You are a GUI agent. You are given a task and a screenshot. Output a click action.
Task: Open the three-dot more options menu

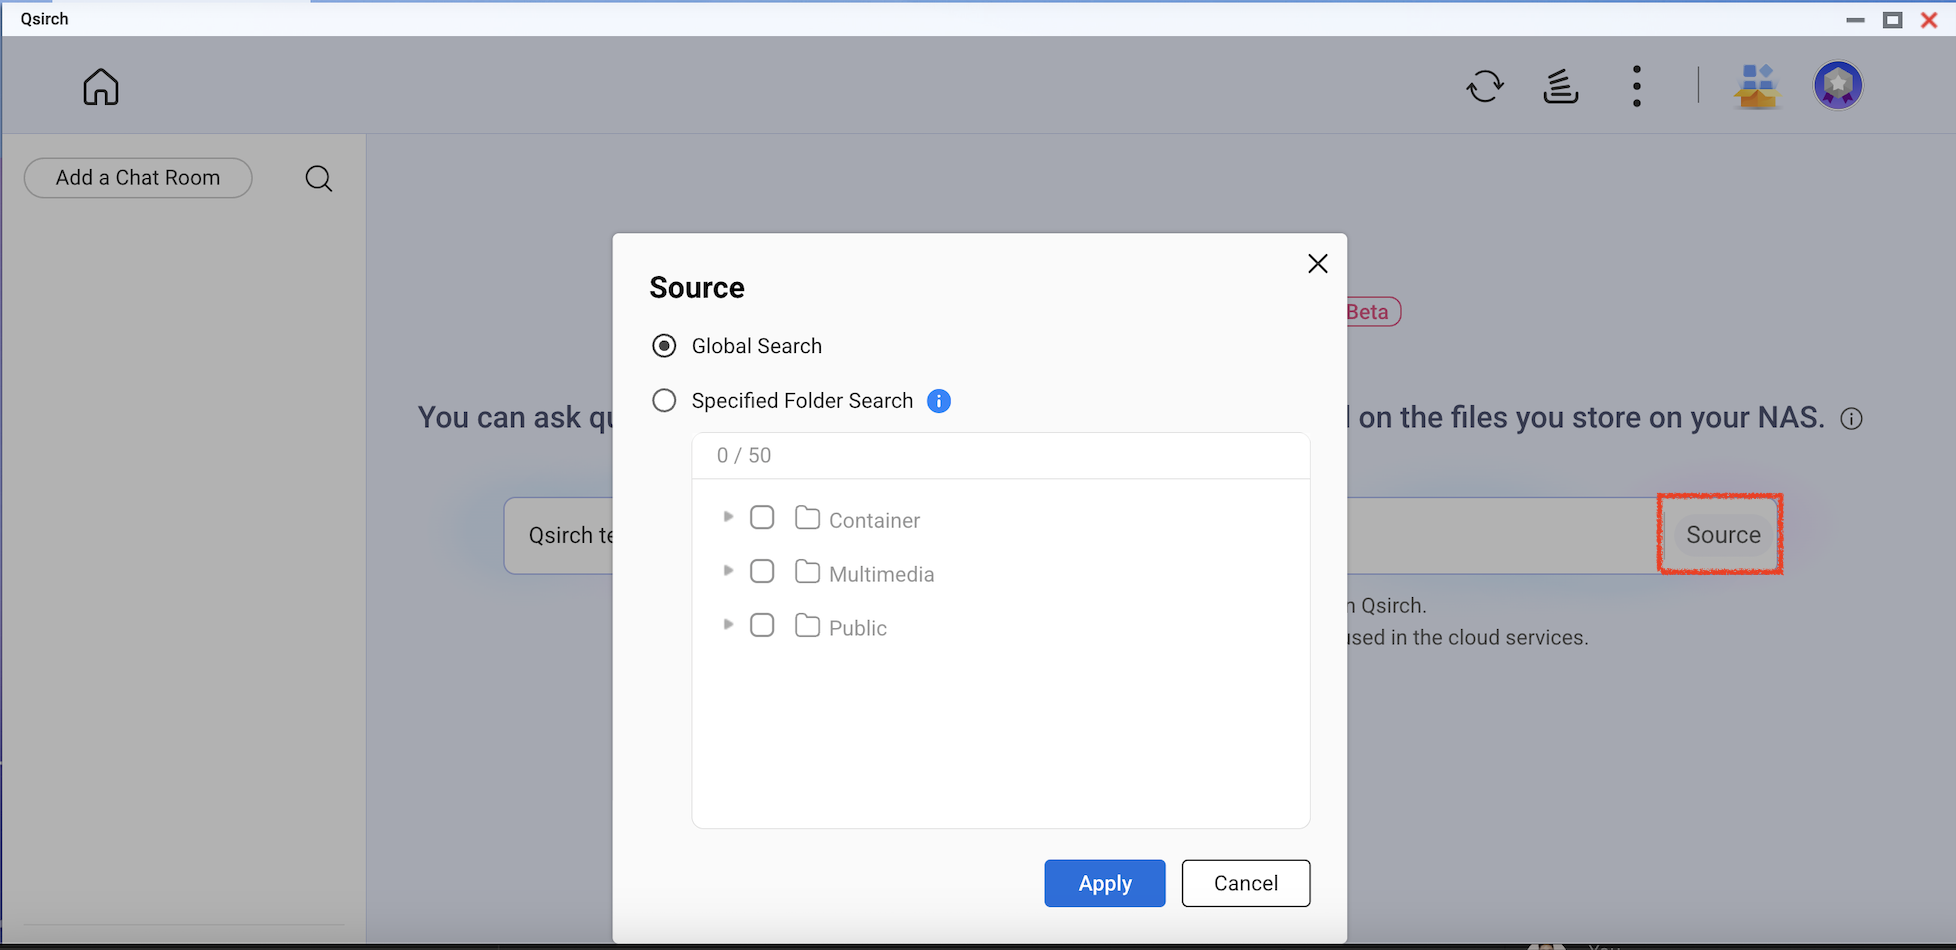1636,86
